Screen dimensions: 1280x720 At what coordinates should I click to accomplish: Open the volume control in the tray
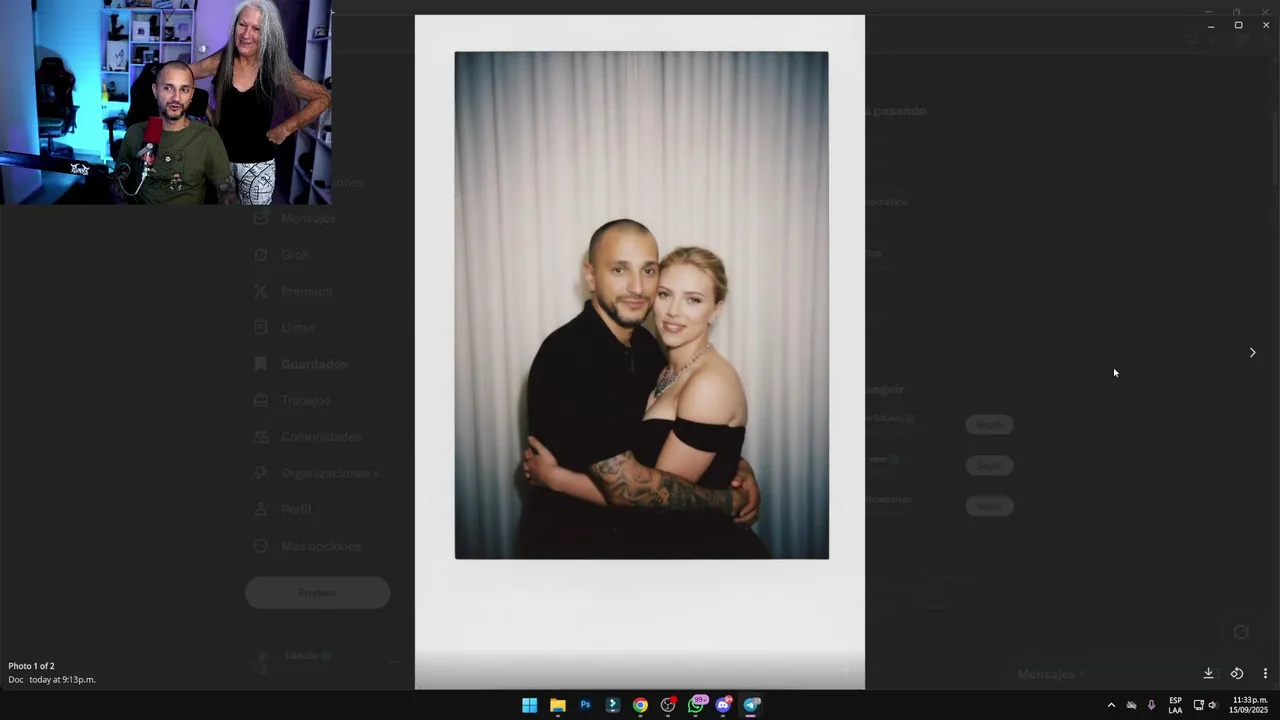coord(1212,705)
